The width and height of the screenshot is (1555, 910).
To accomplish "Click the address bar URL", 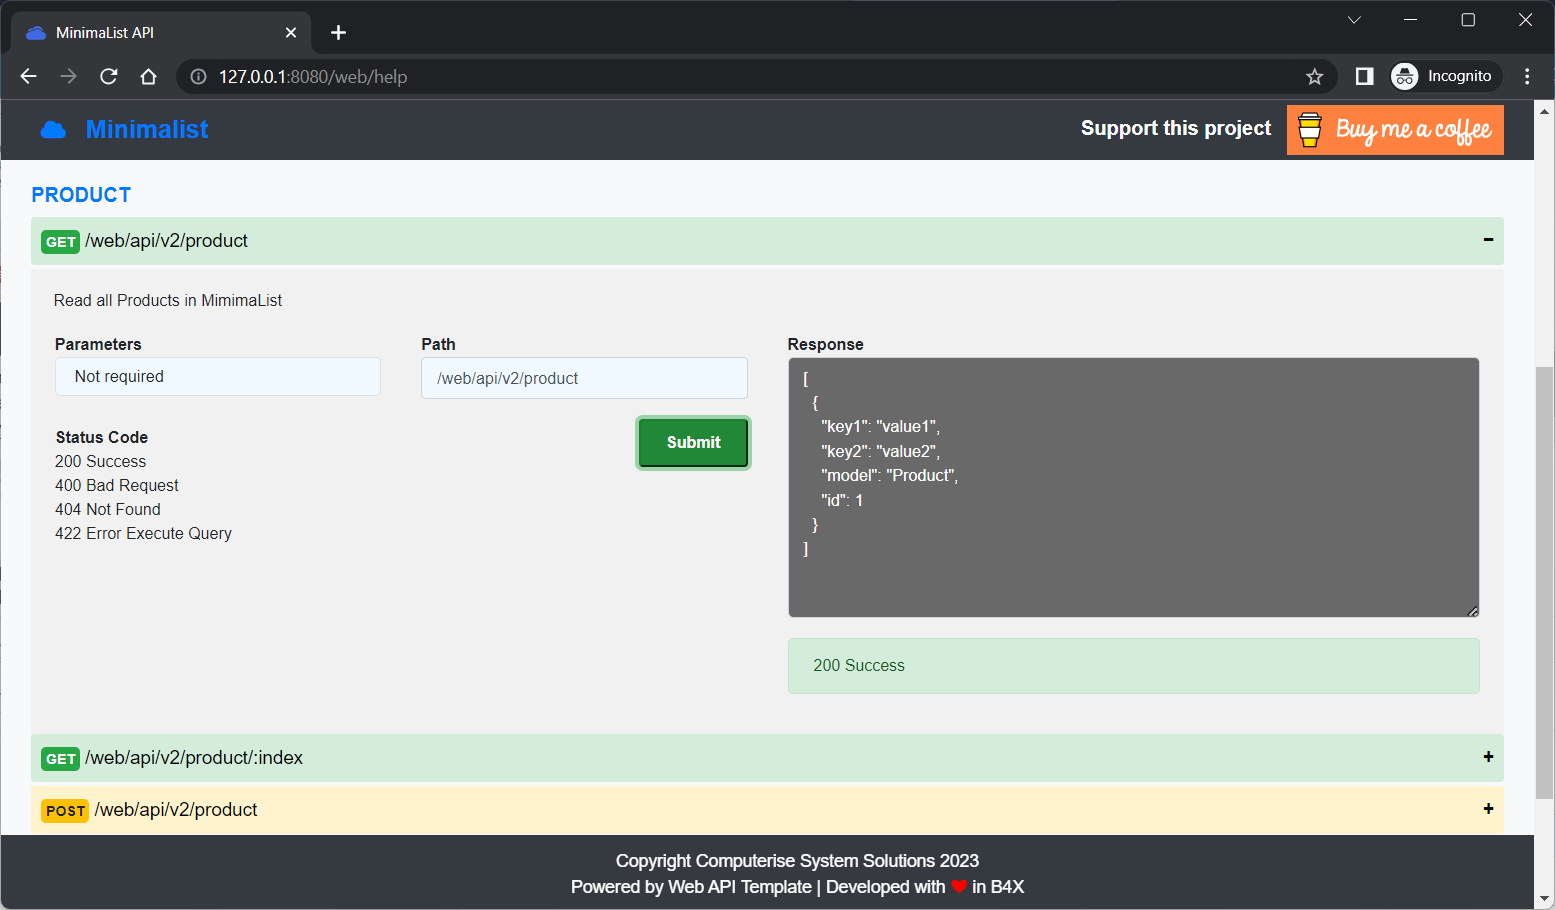I will [313, 77].
